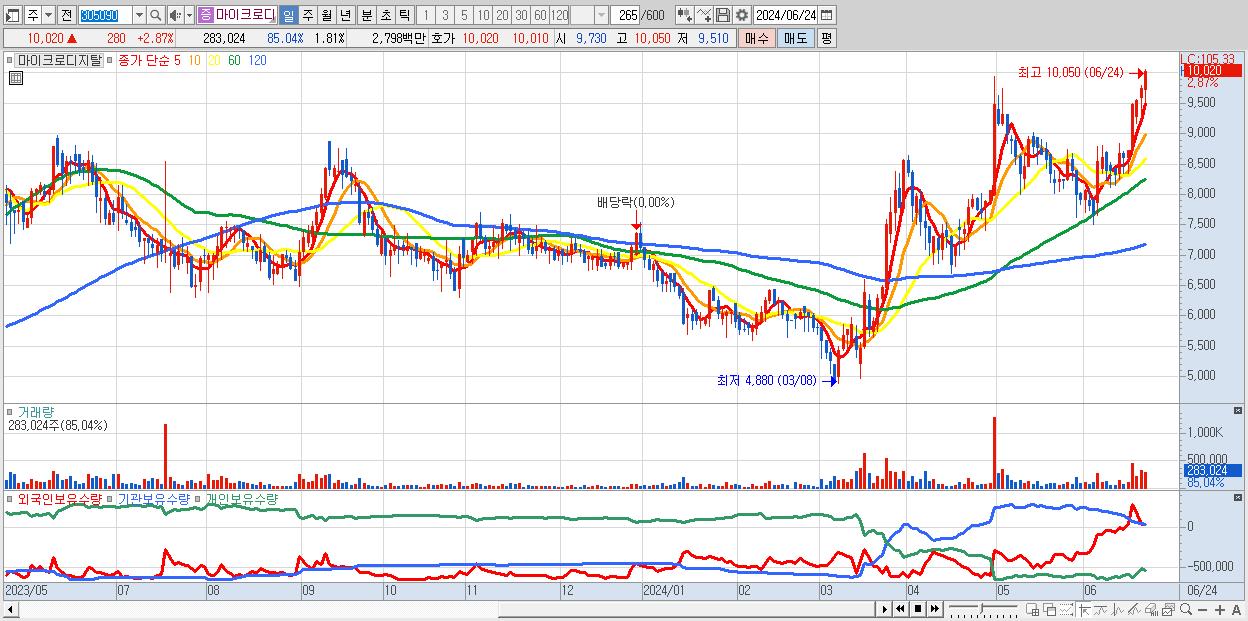Click the date field 2024/06/24
1248x621 pixels.
(x=785, y=15)
